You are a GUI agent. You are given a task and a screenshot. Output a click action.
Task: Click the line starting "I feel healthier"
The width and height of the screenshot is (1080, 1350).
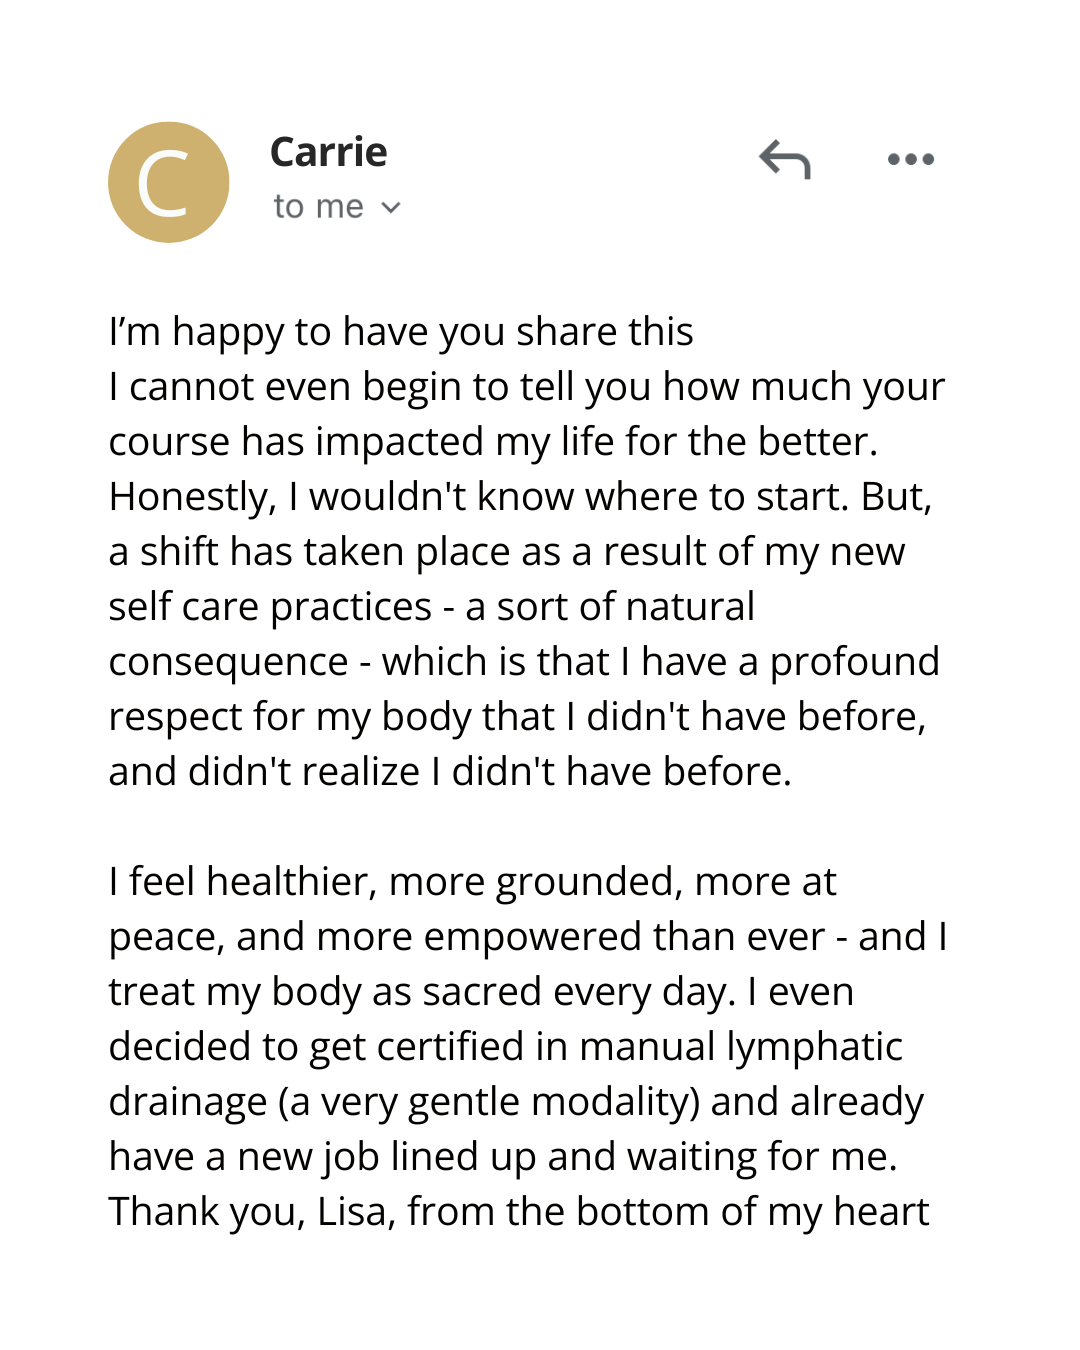(472, 882)
